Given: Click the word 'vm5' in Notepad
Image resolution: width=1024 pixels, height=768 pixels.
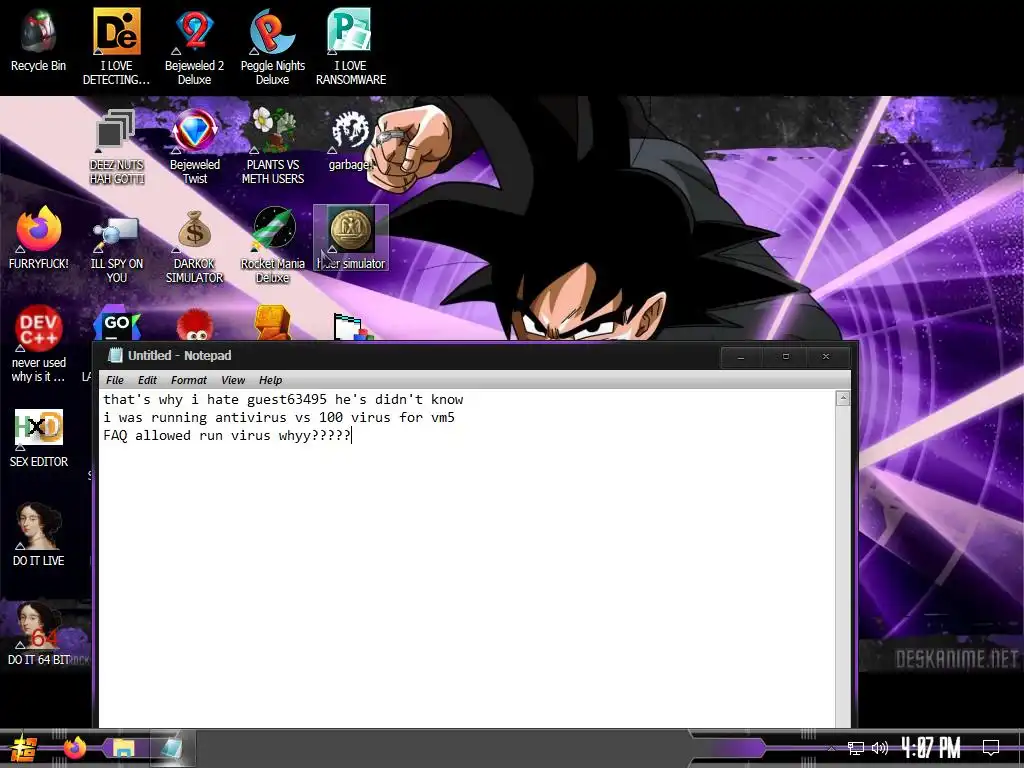Looking at the screenshot, I should [443, 417].
